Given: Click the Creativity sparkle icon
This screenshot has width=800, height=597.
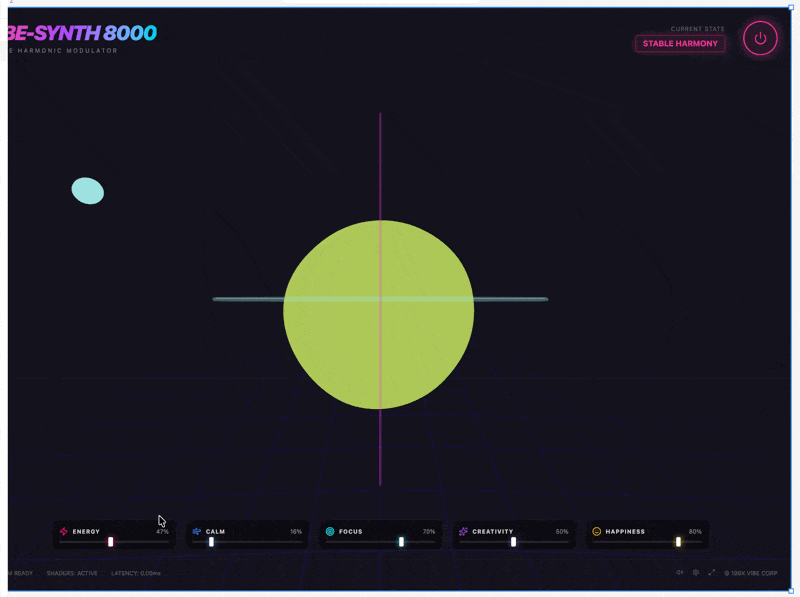Looking at the screenshot, I should [x=463, y=532].
